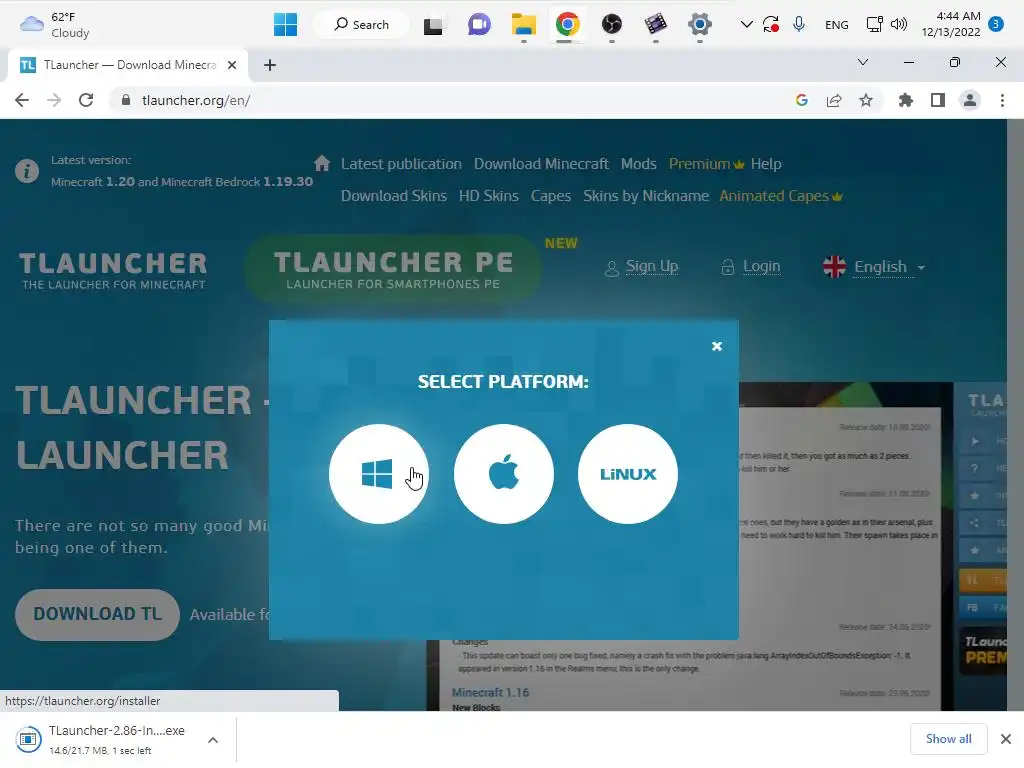The image size is (1024, 768).
Task: Click the page vertical scrollbar
Action: (1016, 415)
